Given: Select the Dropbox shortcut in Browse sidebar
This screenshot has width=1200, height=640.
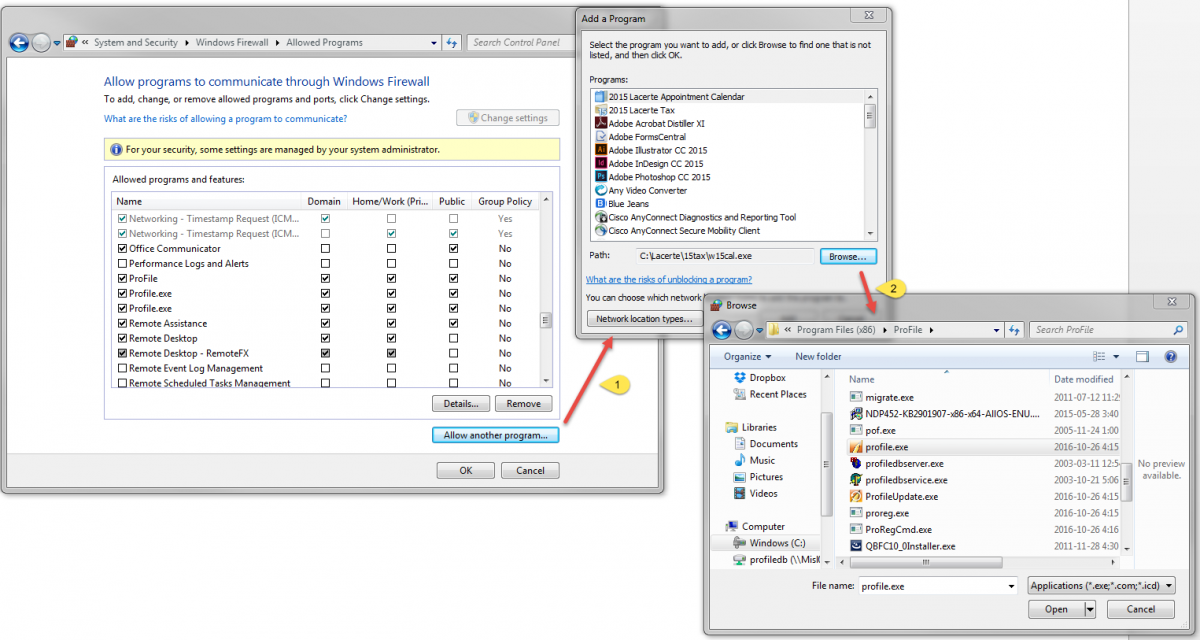Looking at the screenshot, I should click(766, 378).
